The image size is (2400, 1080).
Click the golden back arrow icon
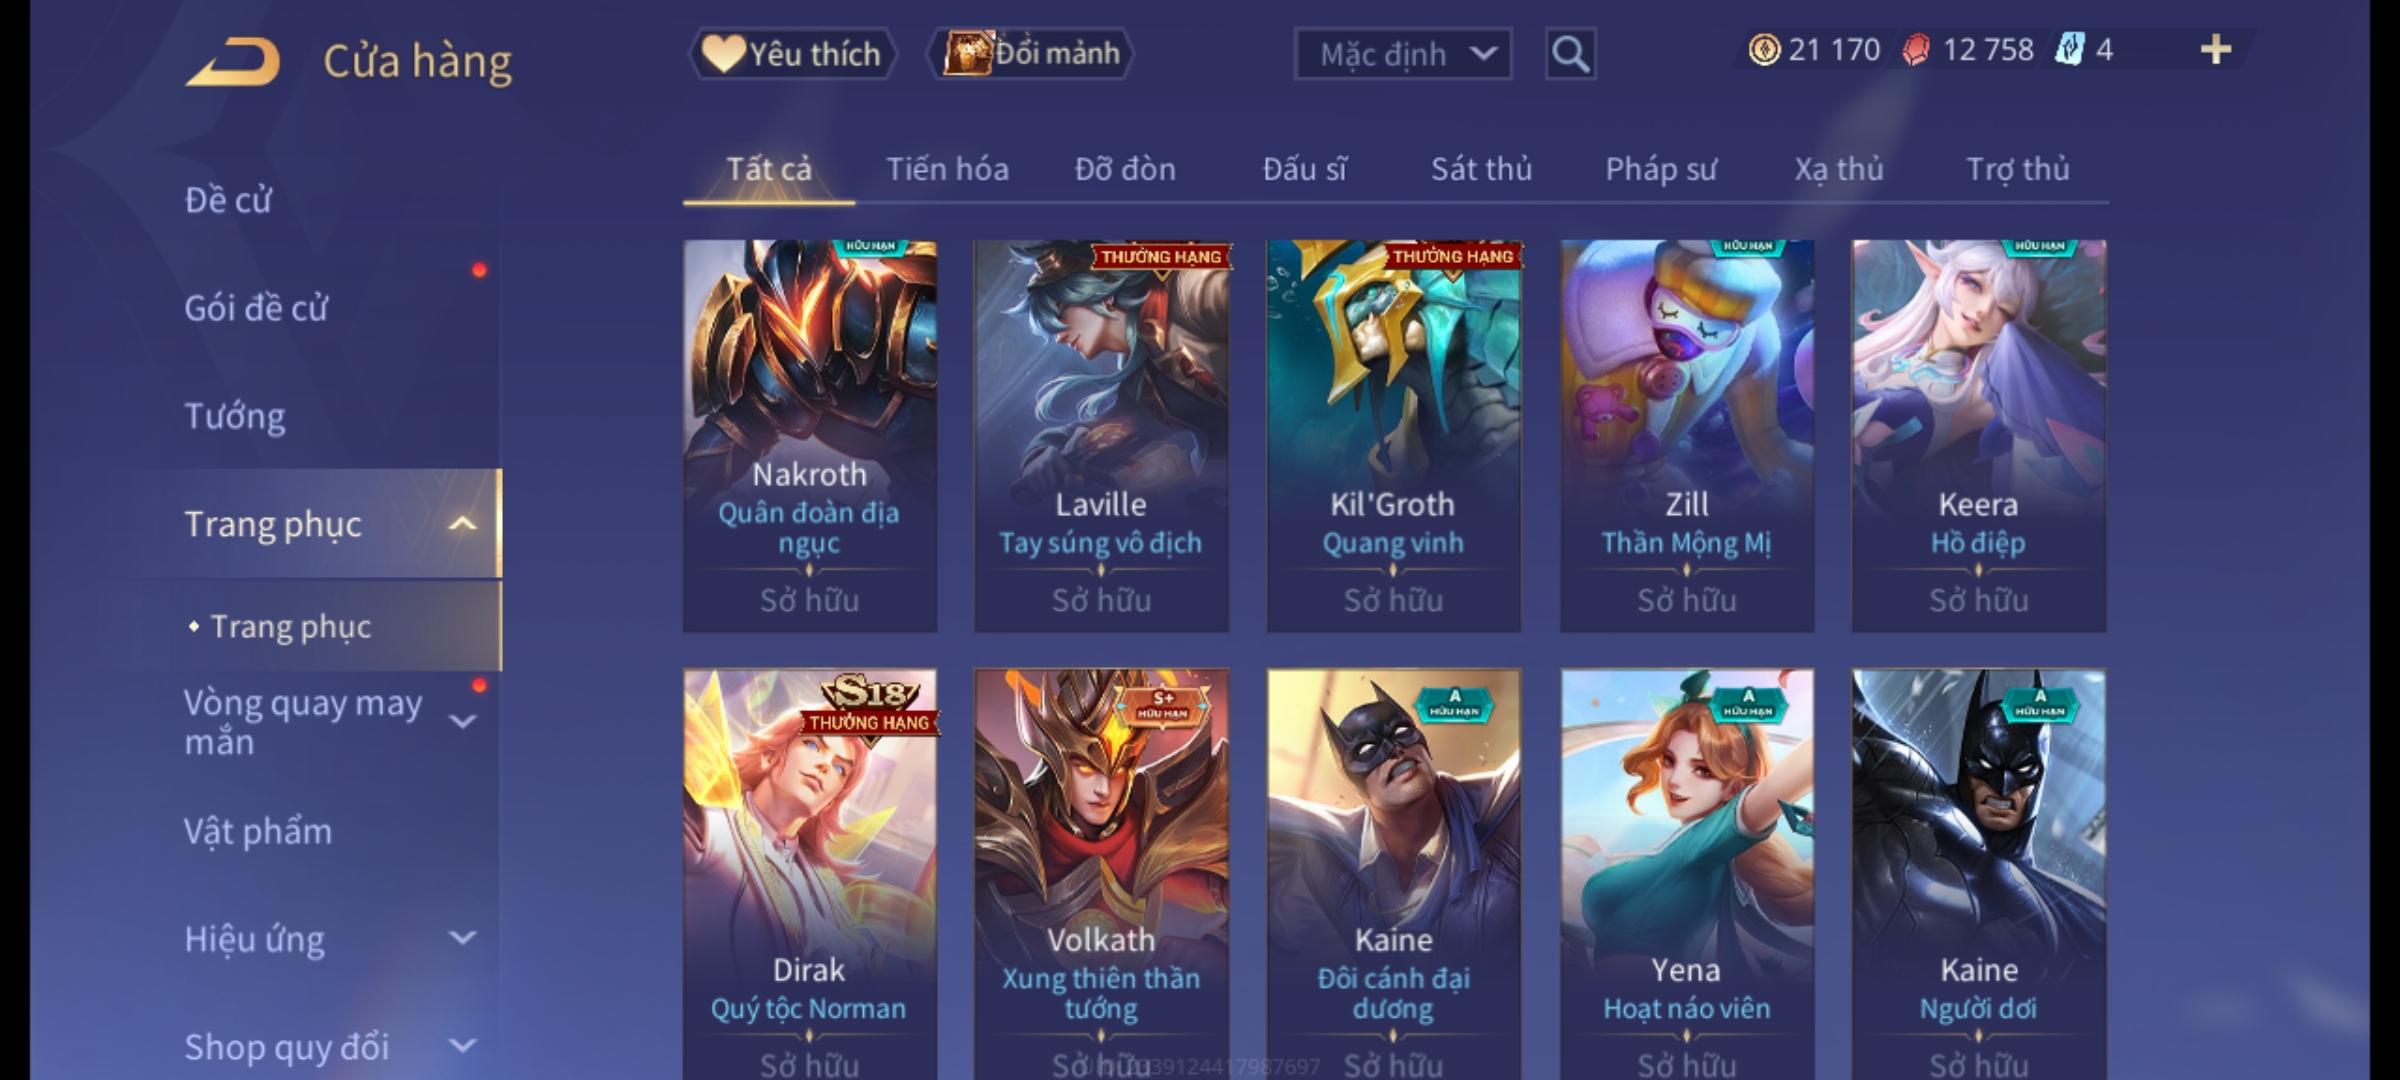click(233, 62)
